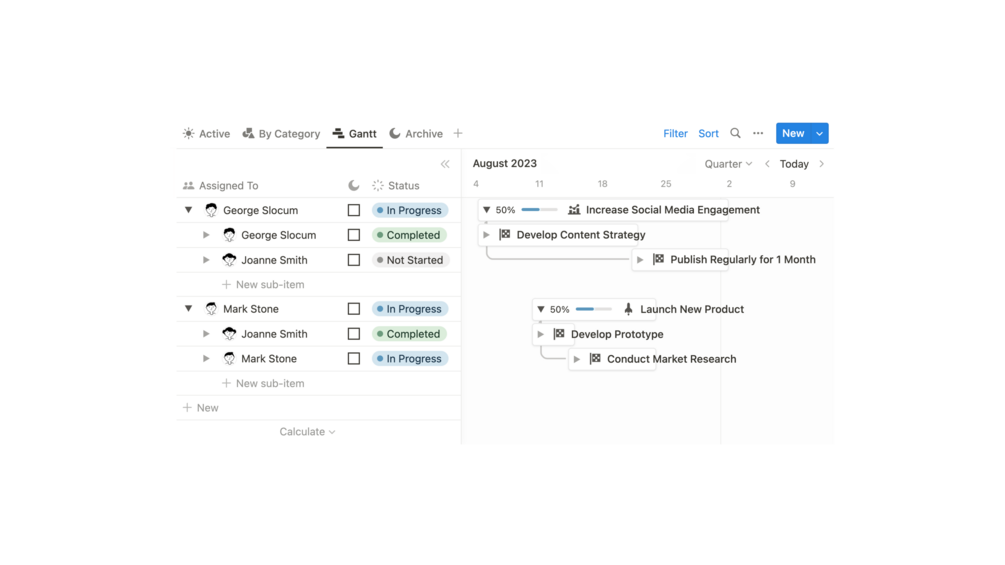Expand Joanne Smith row under George Slocum
Screen dimensions: 1005x565
coord(206,260)
